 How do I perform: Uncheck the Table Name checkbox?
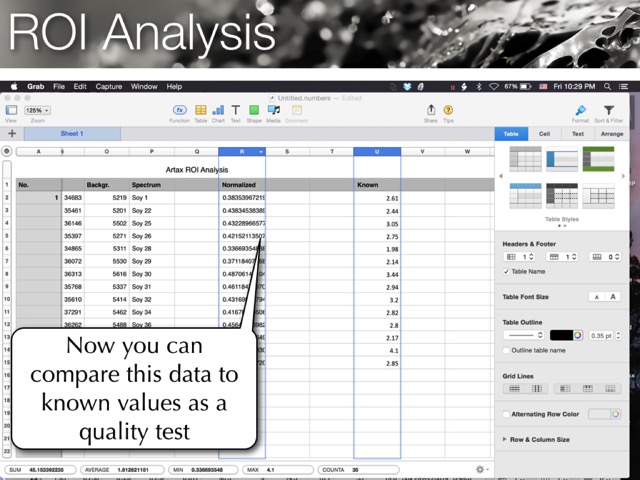pos(506,271)
